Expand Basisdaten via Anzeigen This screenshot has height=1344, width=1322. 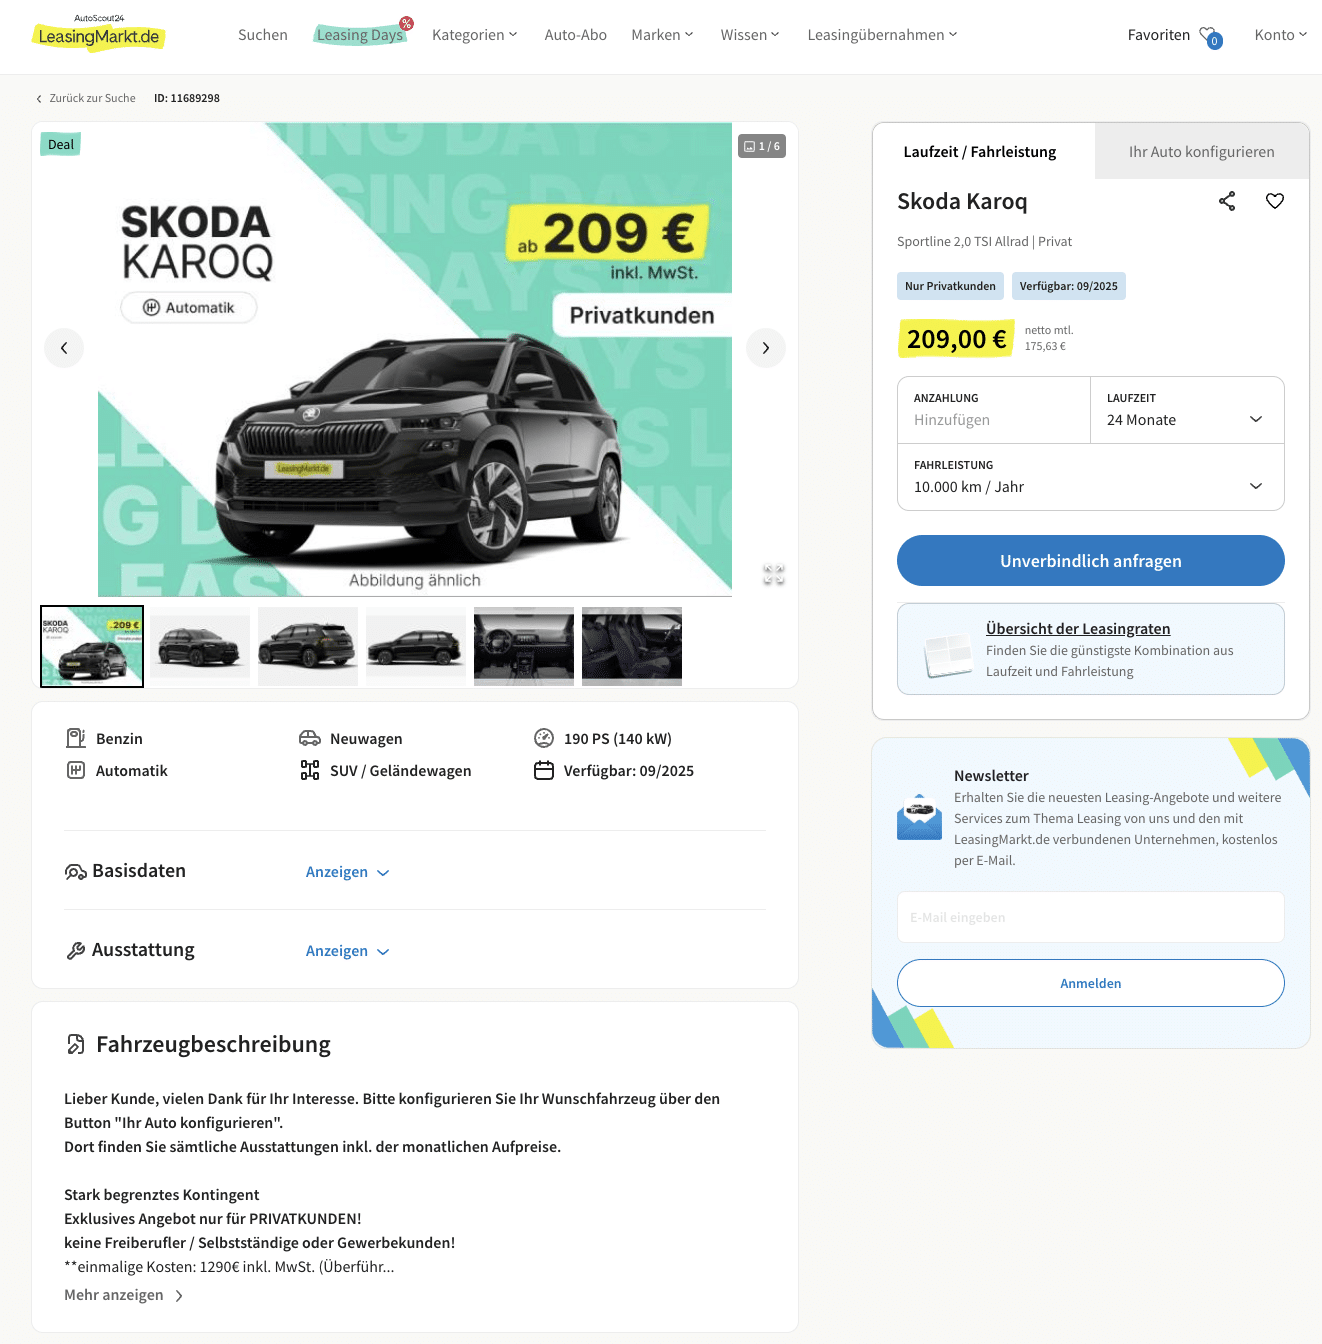pos(347,872)
